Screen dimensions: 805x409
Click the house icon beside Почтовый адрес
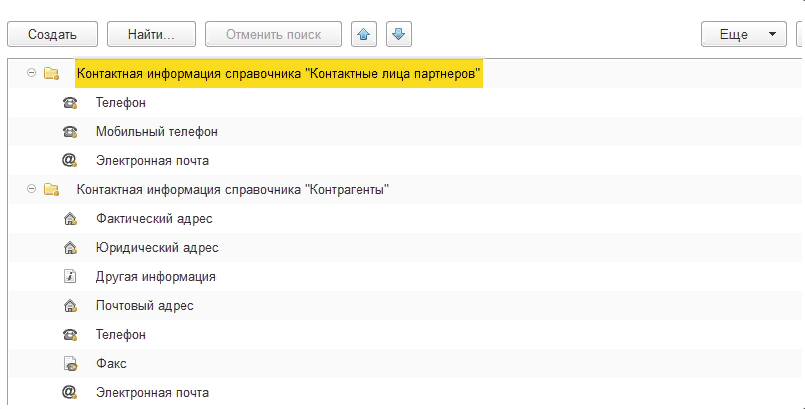click(70, 305)
